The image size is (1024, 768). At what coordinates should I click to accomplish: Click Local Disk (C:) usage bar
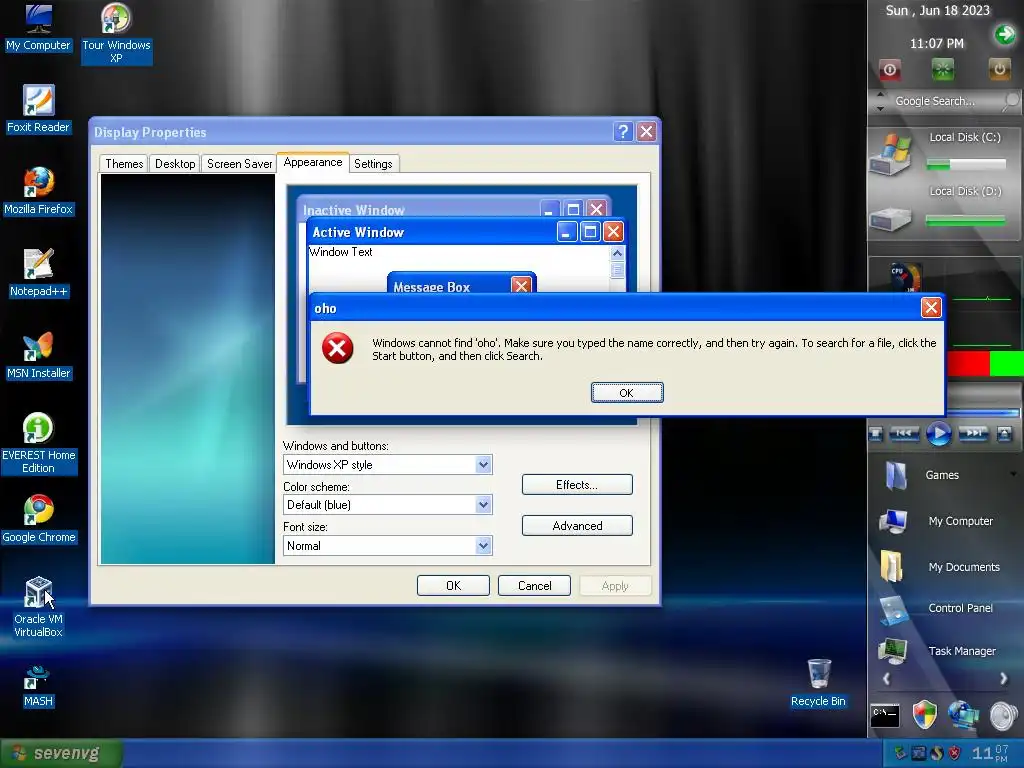coord(966,165)
